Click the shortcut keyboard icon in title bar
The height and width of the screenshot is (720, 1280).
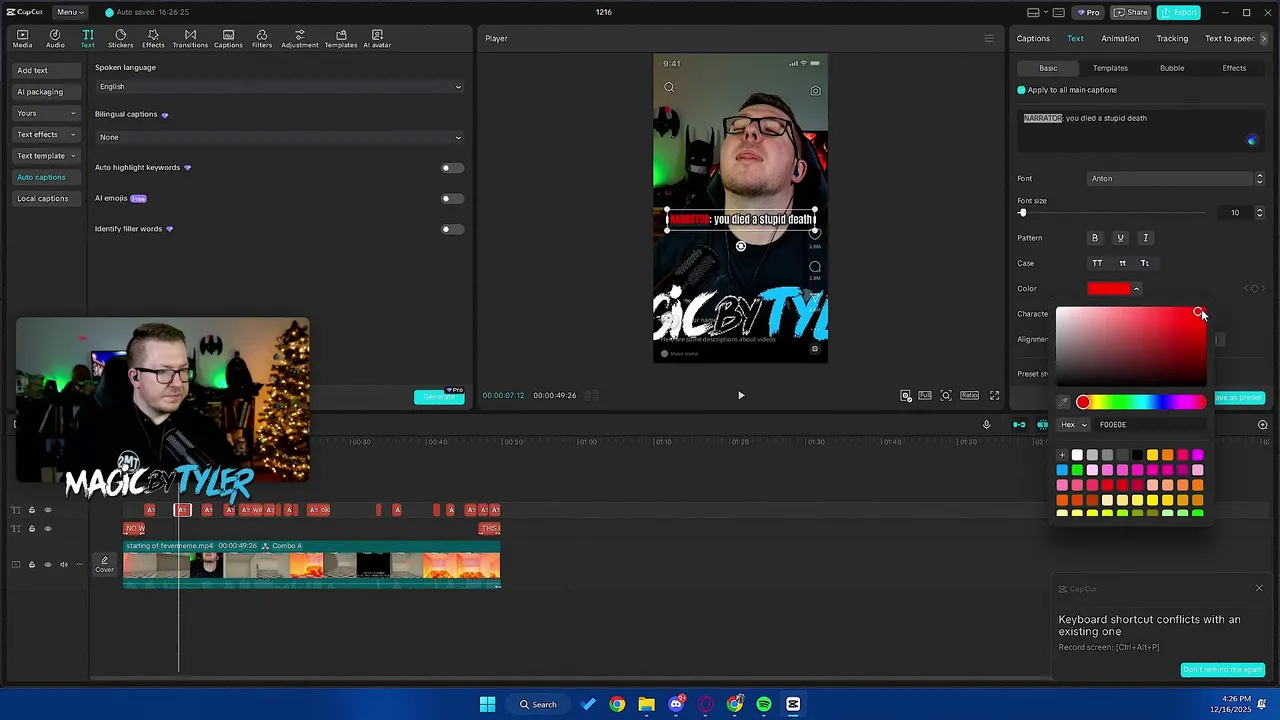1059,12
